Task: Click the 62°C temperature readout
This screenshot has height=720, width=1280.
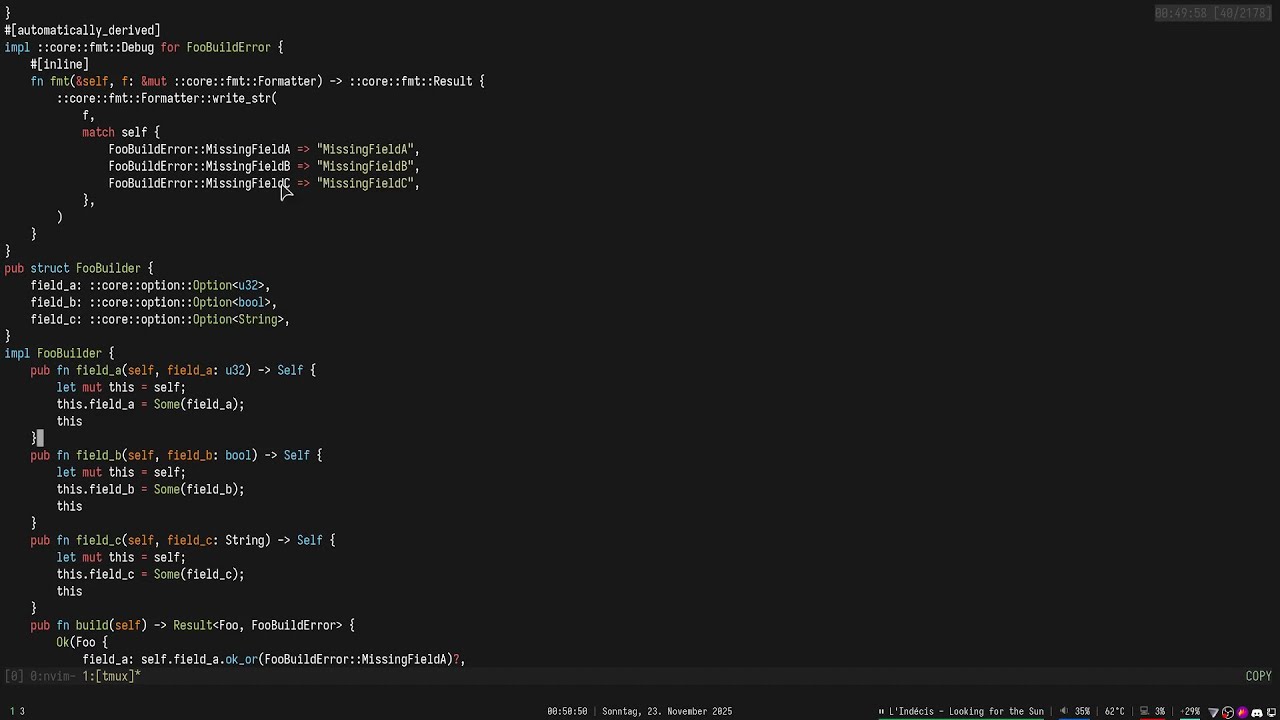Action: [x=1114, y=712]
